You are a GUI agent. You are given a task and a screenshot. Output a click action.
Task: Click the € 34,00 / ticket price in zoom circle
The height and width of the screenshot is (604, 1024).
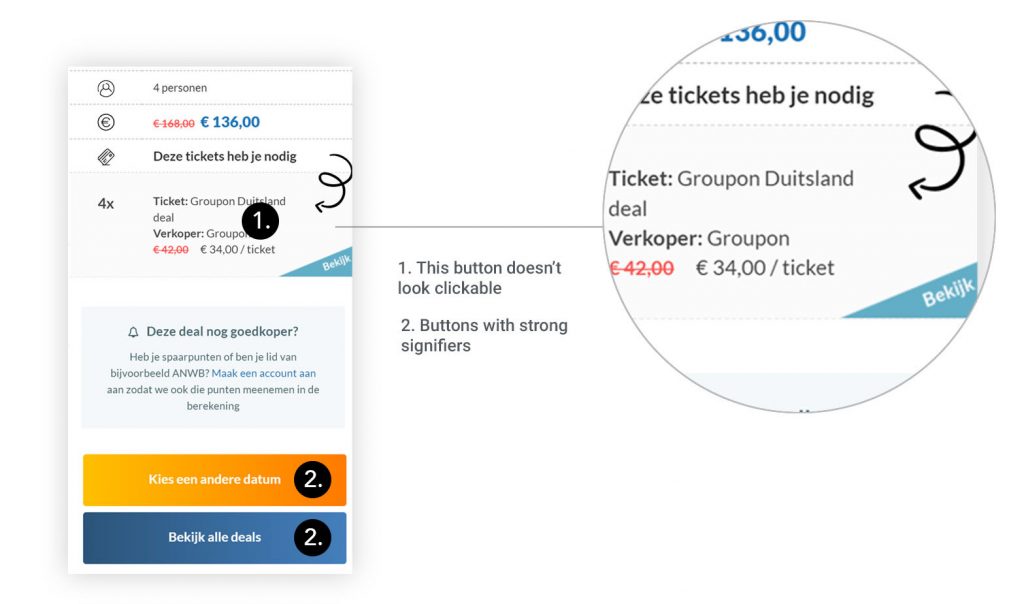(765, 268)
